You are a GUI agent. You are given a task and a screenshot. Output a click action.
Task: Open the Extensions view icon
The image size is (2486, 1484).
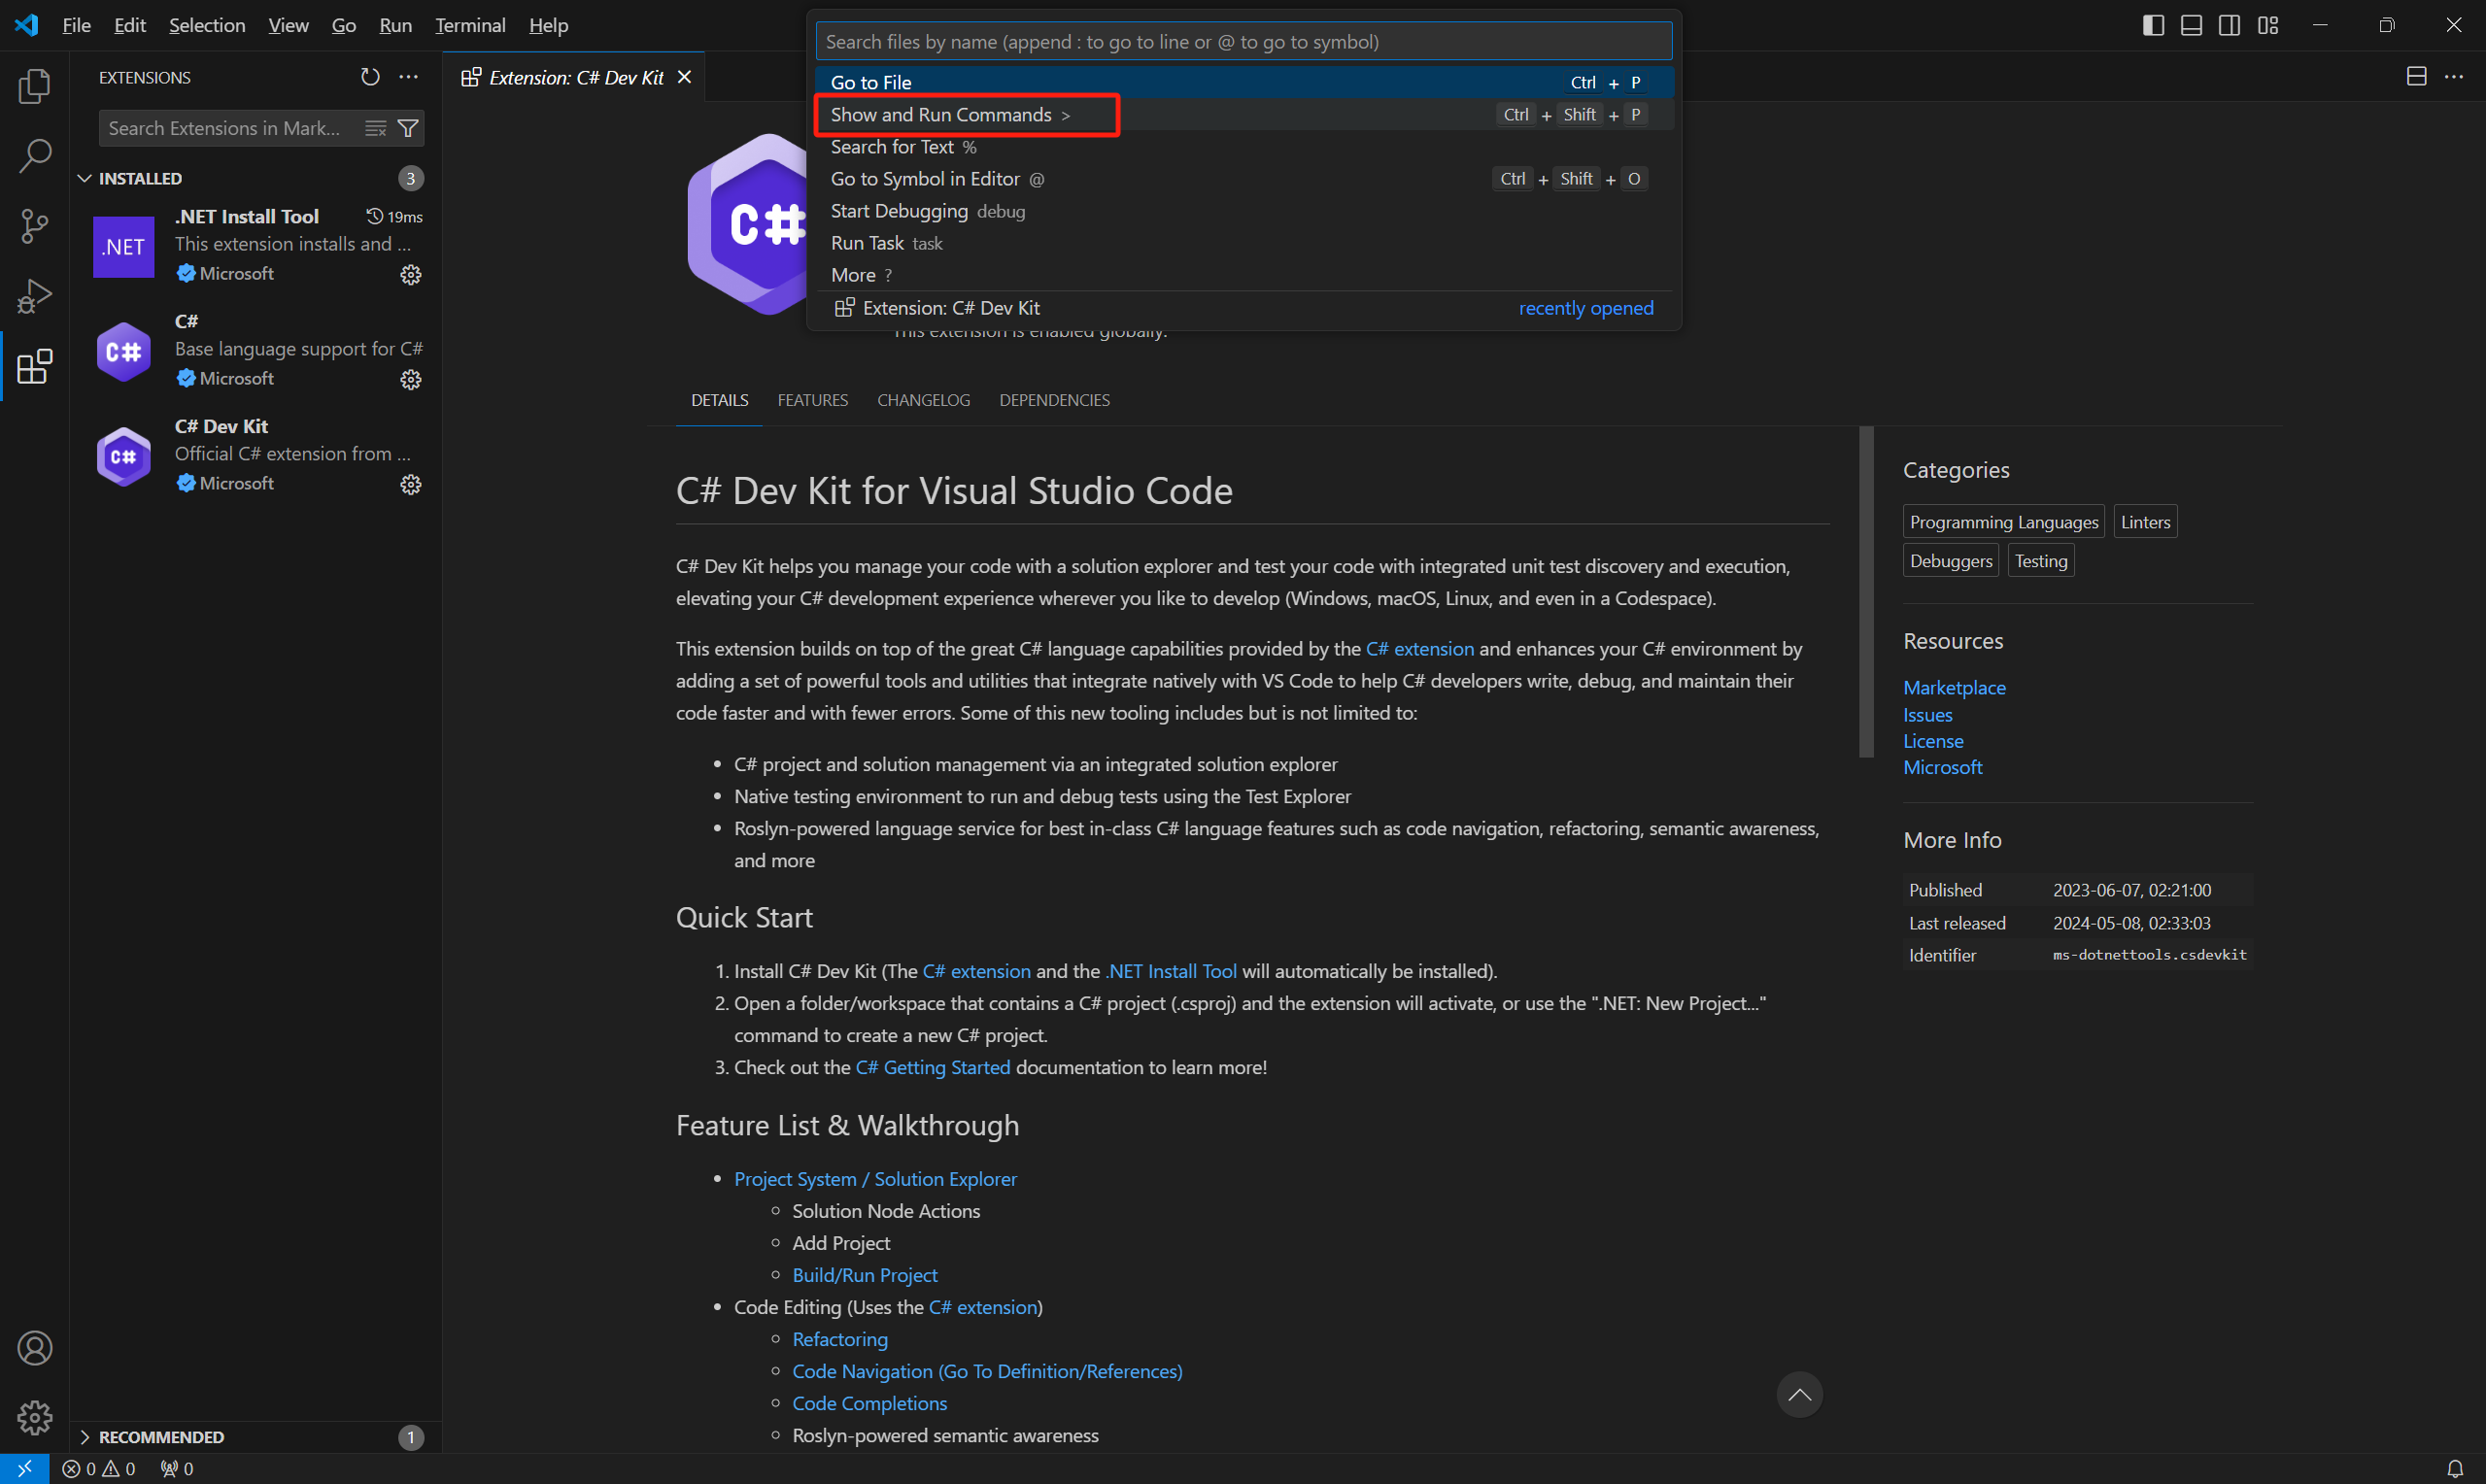point(35,366)
